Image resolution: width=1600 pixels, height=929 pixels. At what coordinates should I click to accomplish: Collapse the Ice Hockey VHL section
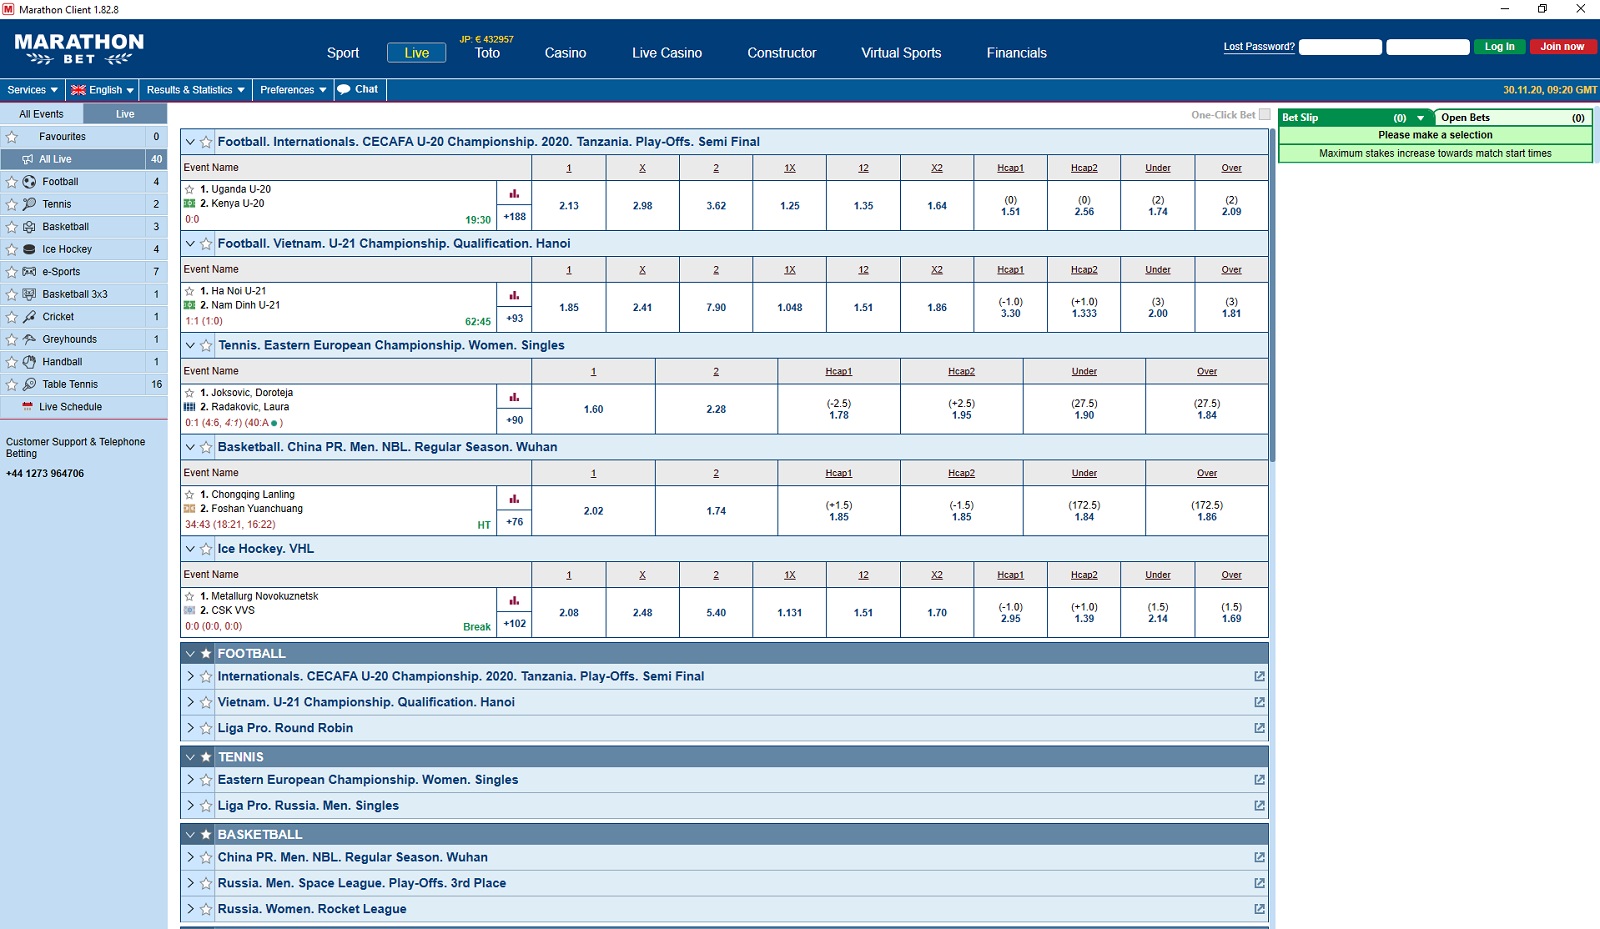tap(190, 549)
